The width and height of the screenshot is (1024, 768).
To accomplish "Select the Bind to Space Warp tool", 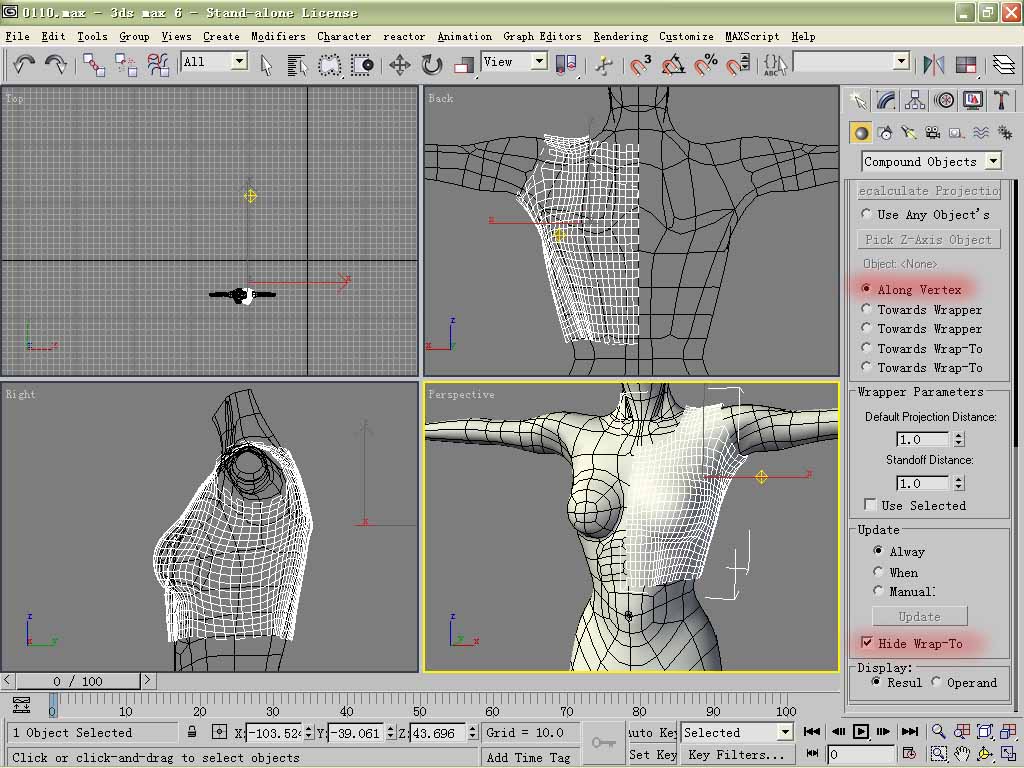I will coord(158,64).
